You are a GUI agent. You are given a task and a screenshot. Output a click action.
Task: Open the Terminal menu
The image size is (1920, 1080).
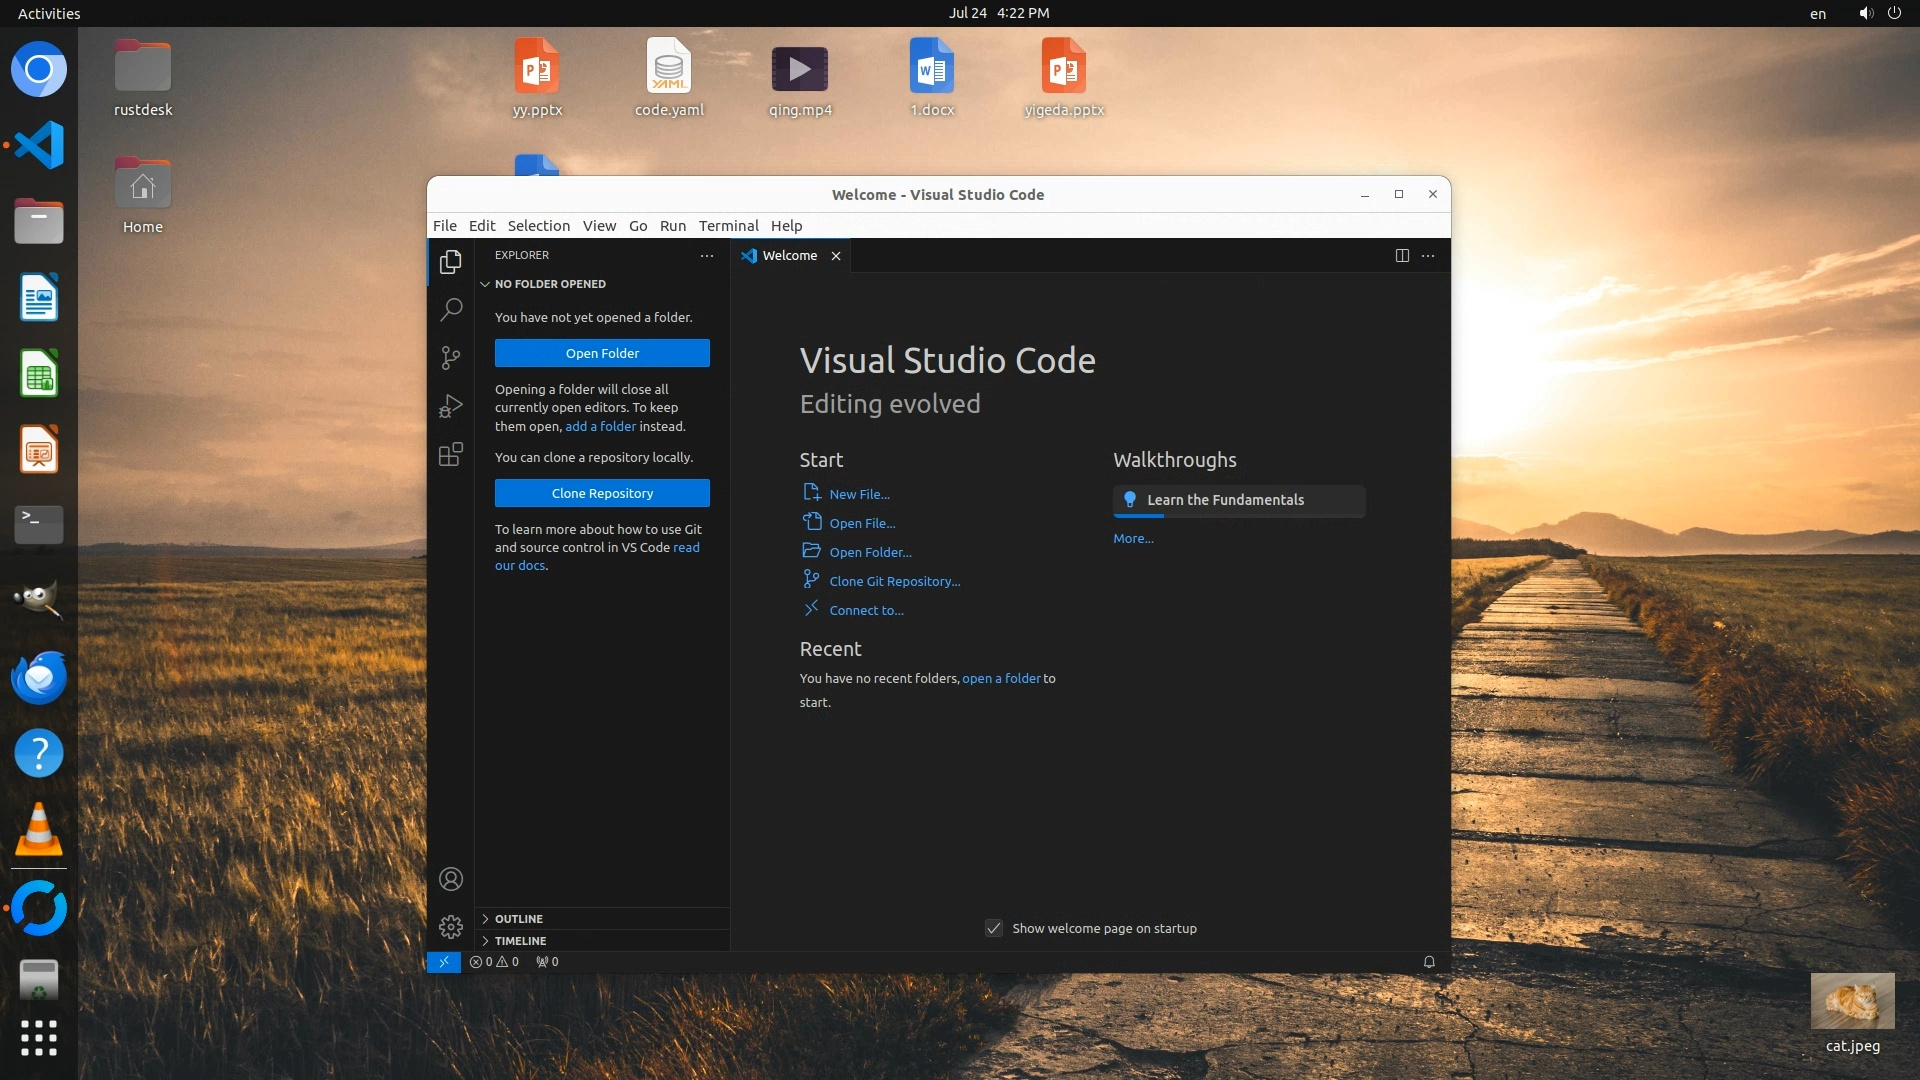coord(728,226)
